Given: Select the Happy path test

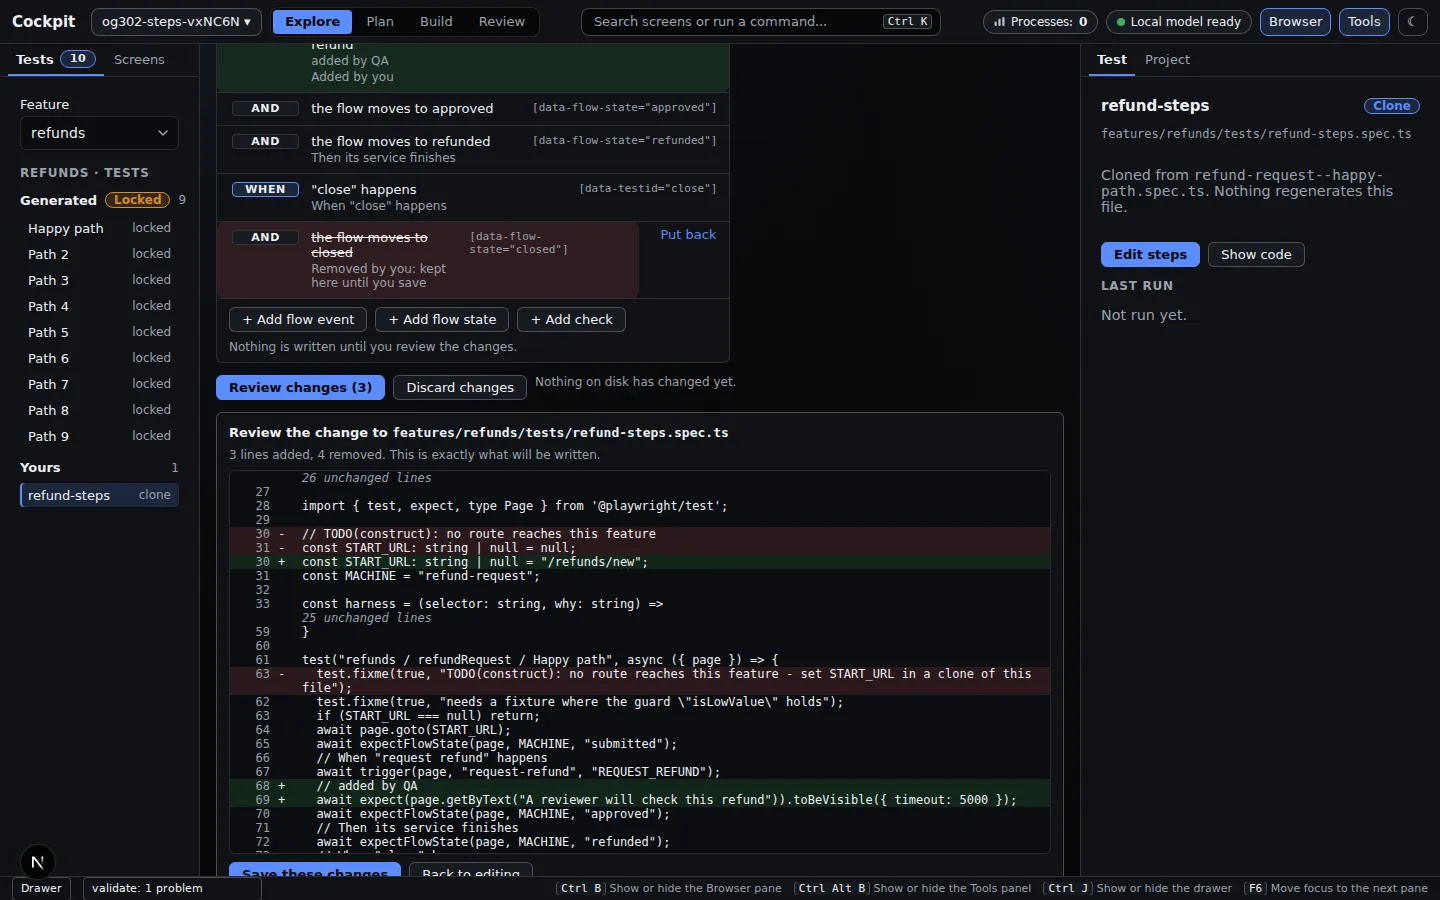Looking at the screenshot, I should (99, 228).
